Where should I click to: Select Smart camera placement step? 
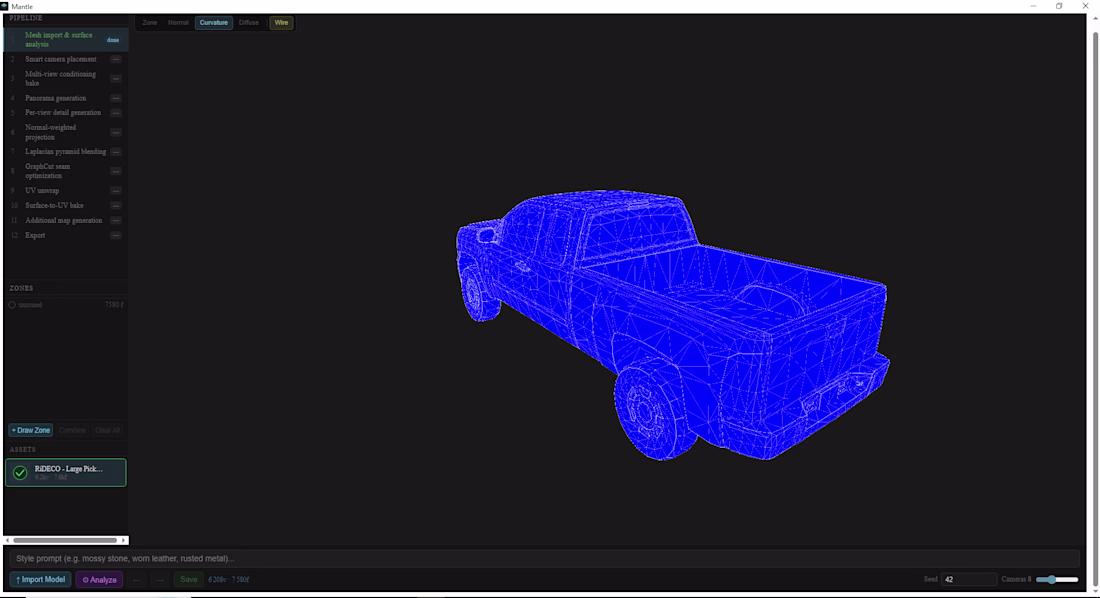tap(66, 59)
